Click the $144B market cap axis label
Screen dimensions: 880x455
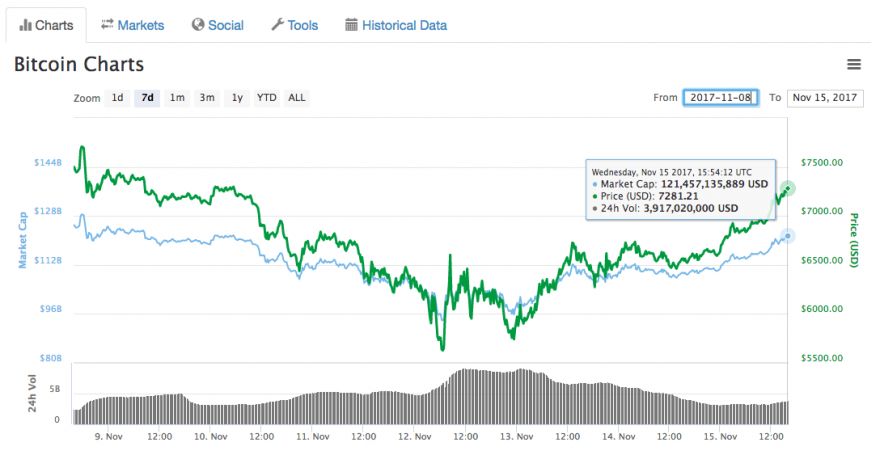tap(48, 163)
